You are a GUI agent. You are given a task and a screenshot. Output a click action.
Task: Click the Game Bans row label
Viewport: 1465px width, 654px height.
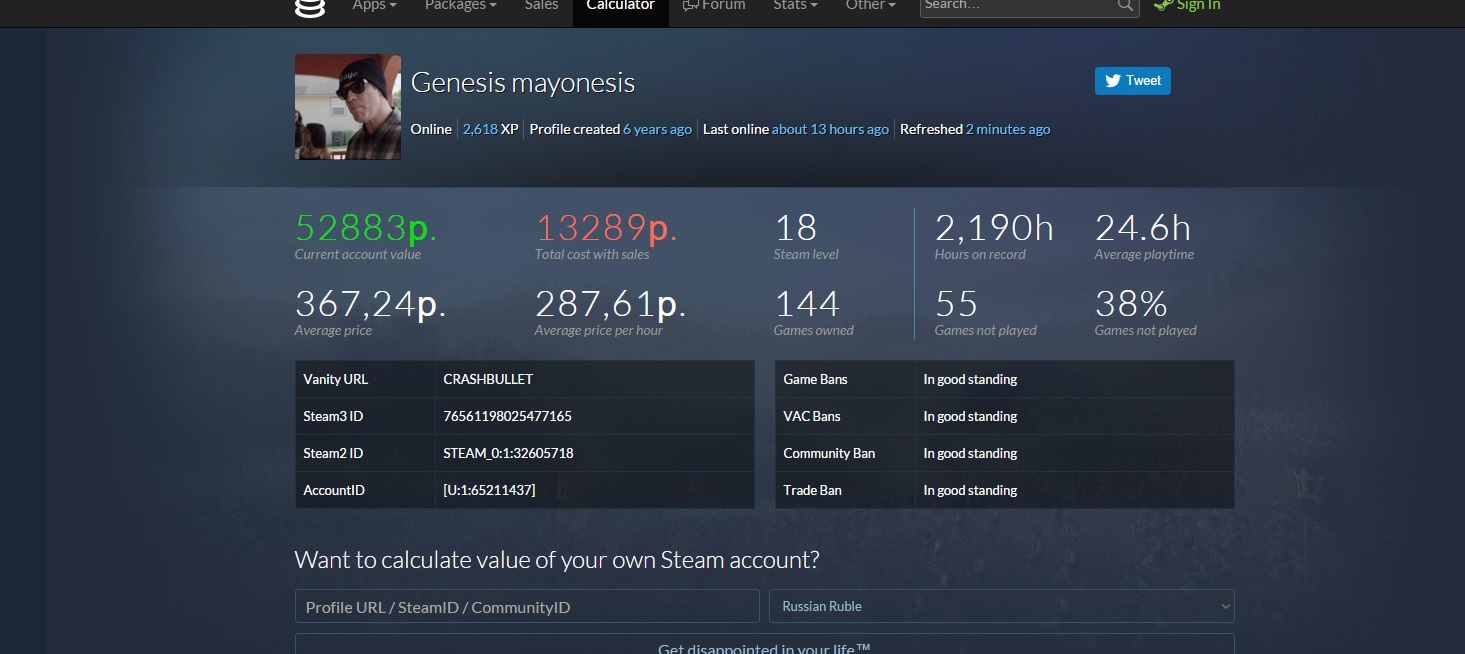point(815,380)
